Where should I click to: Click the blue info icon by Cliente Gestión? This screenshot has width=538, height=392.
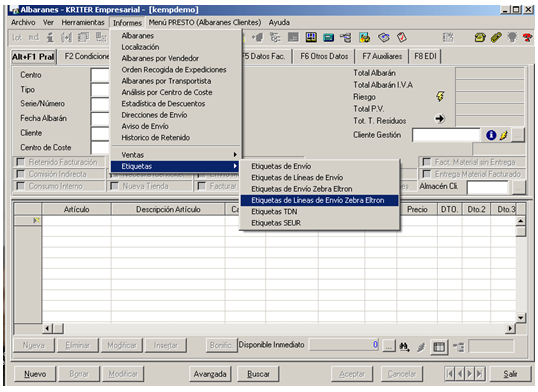click(x=491, y=135)
